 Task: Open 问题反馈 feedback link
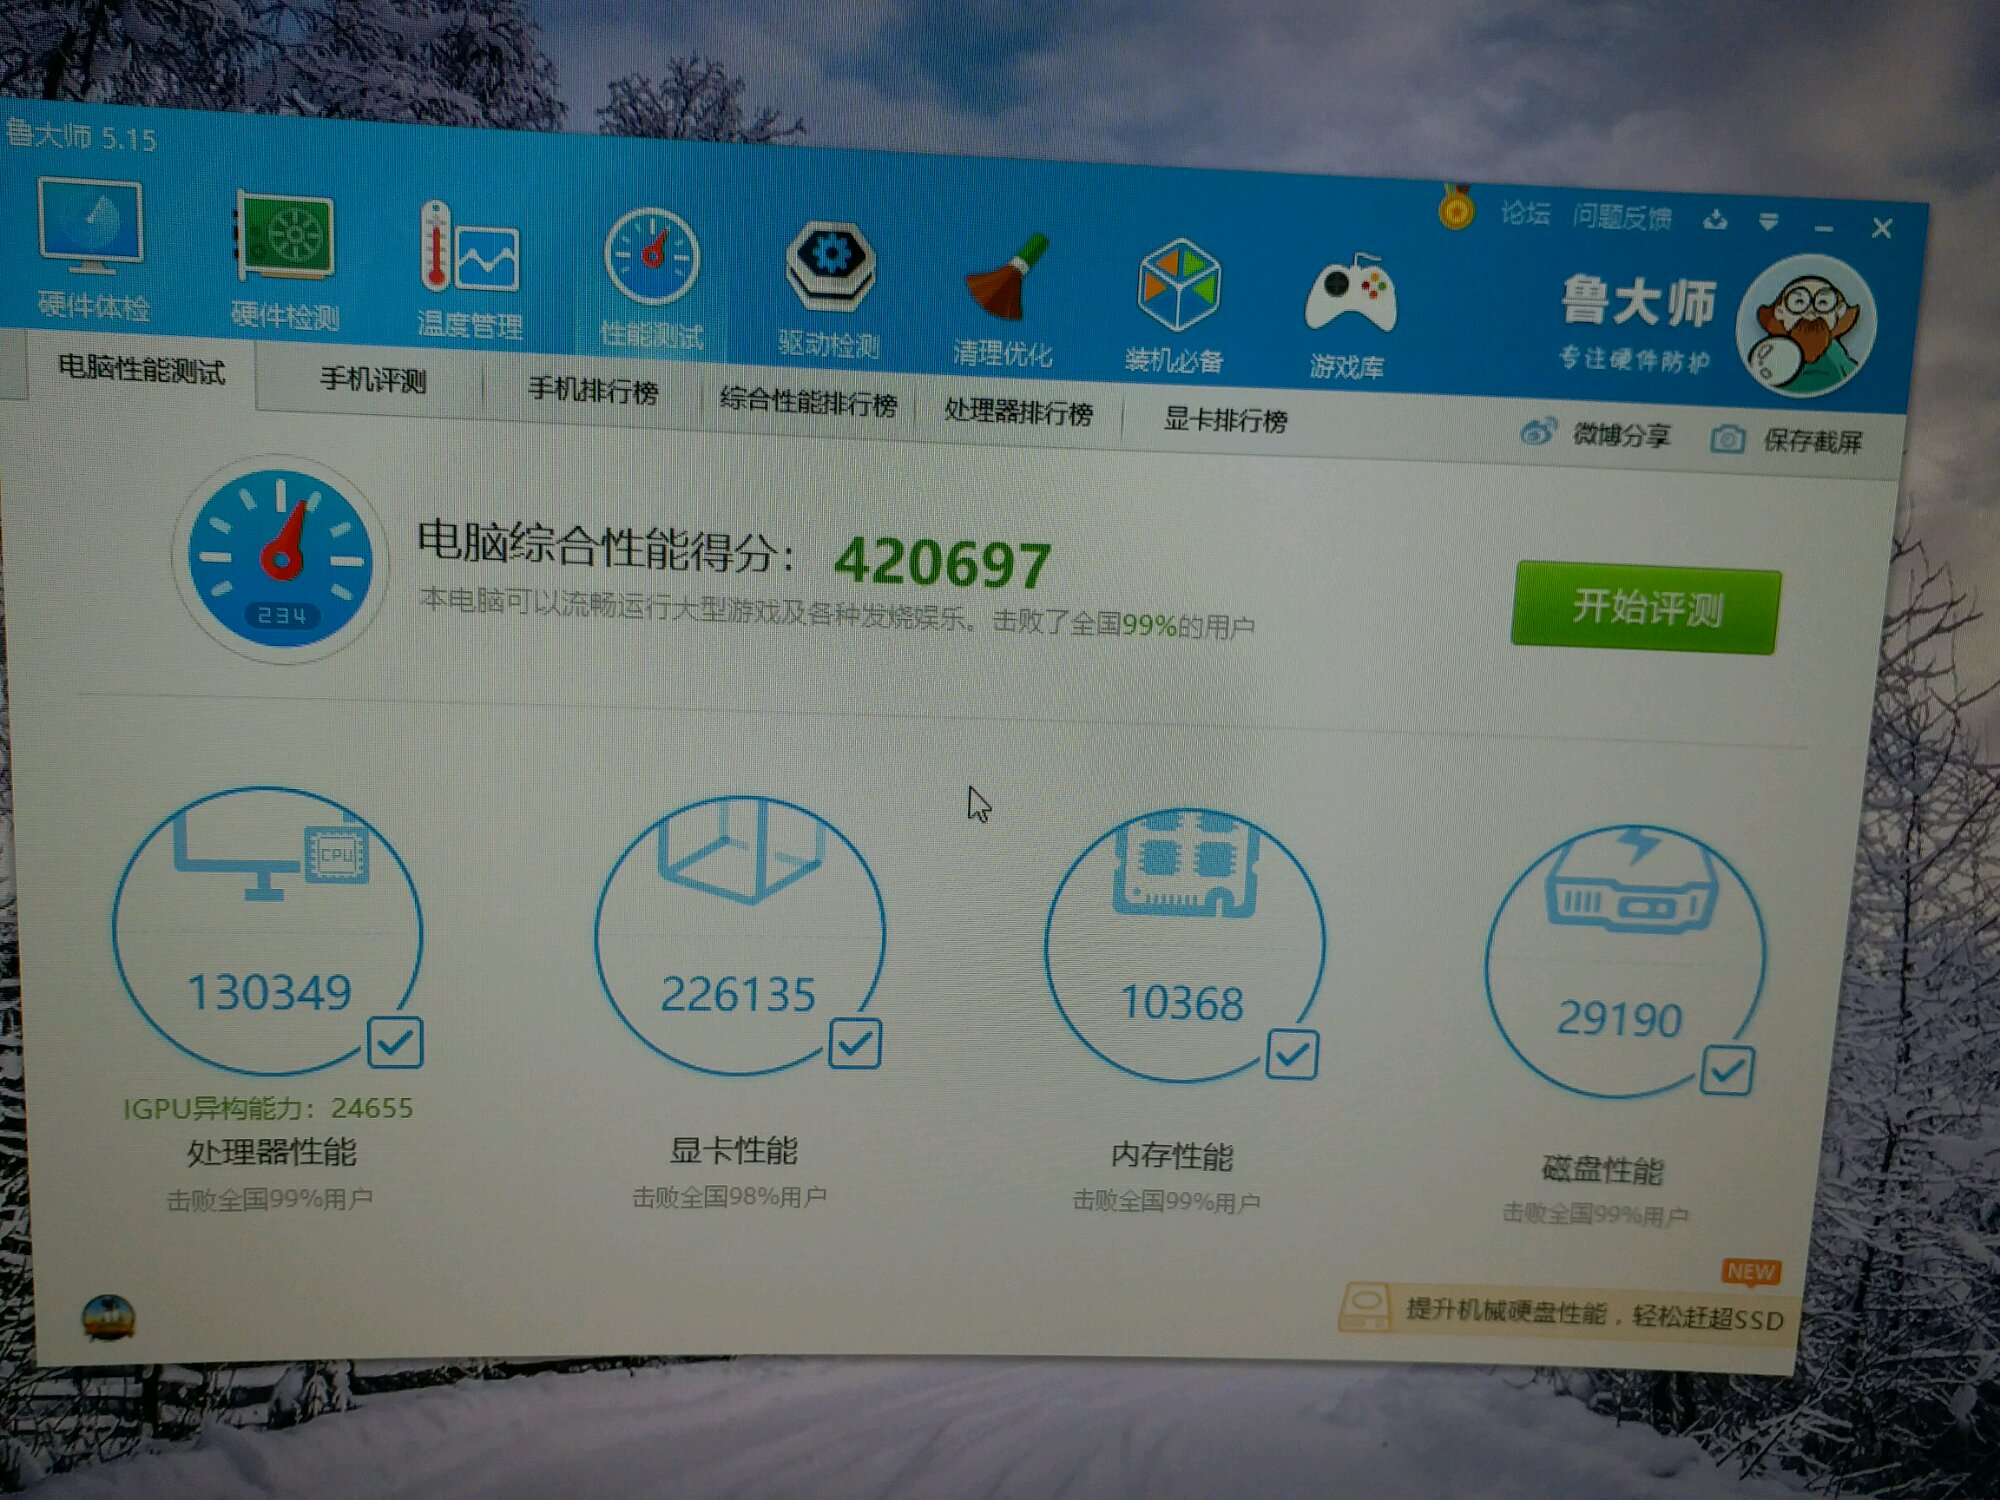coord(1621,217)
